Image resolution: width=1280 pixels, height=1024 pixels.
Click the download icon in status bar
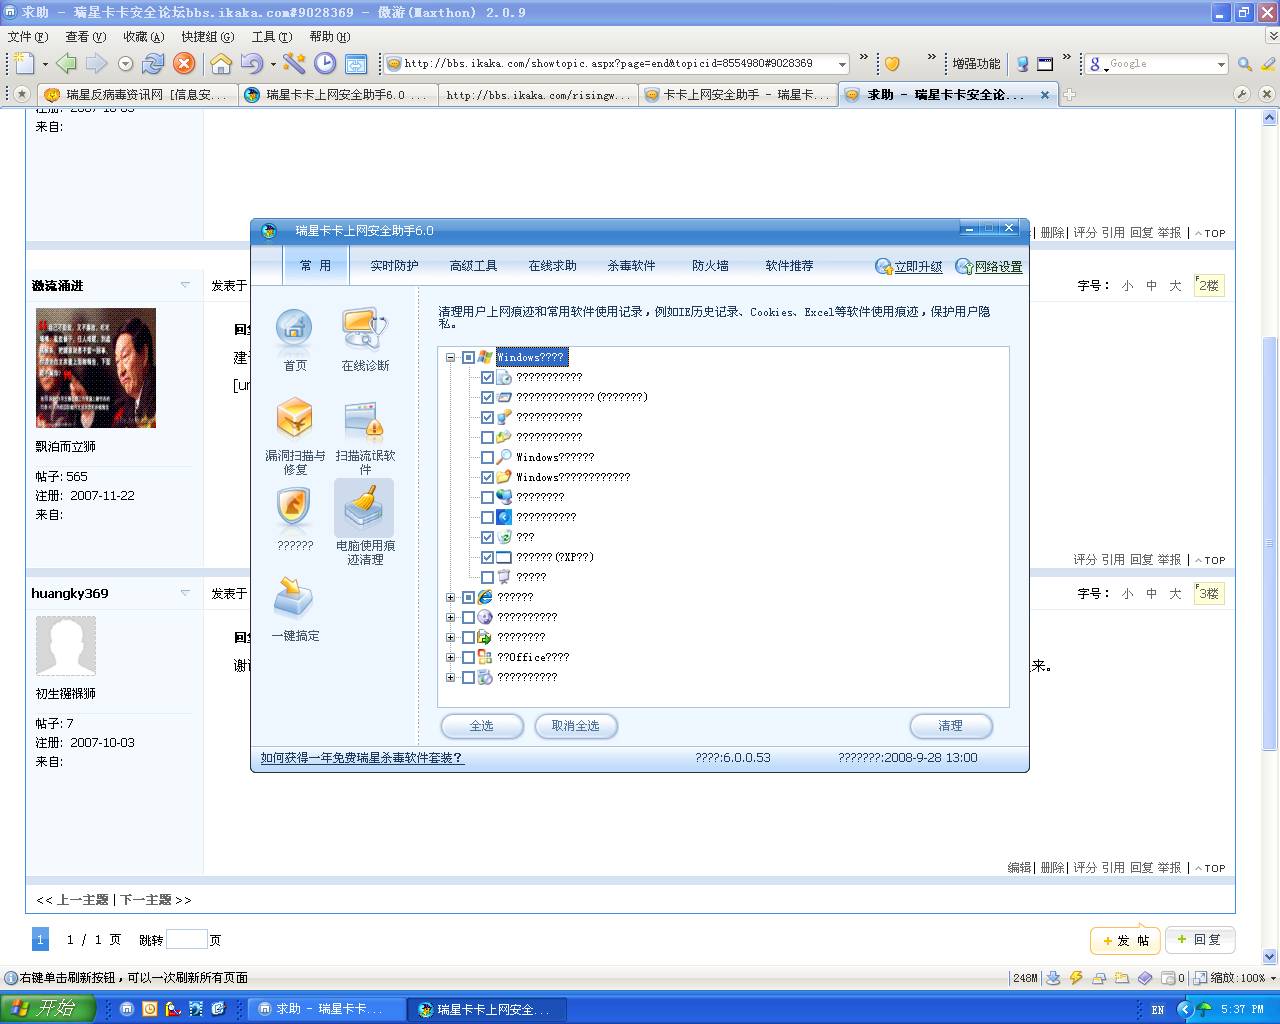pyautogui.click(x=1053, y=978)
